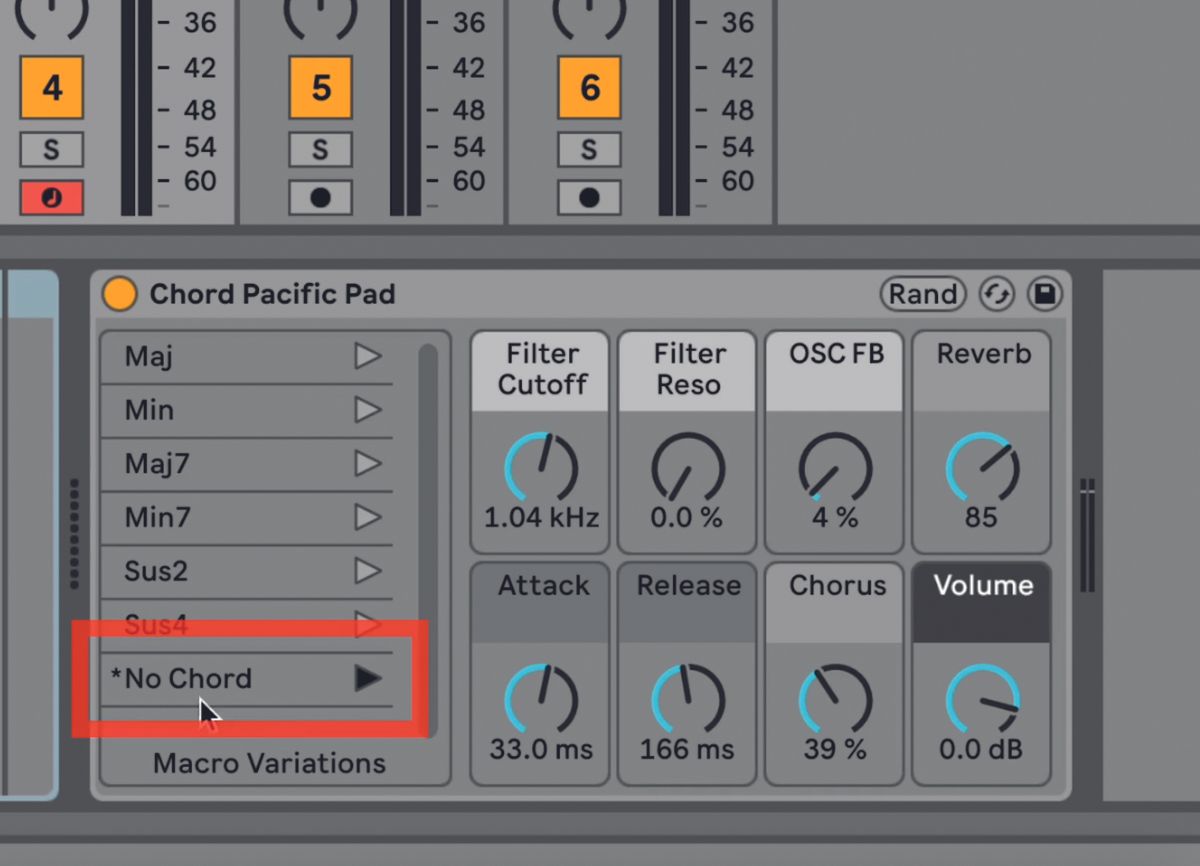Click the 166 ms release value

(x=688, y=749)
